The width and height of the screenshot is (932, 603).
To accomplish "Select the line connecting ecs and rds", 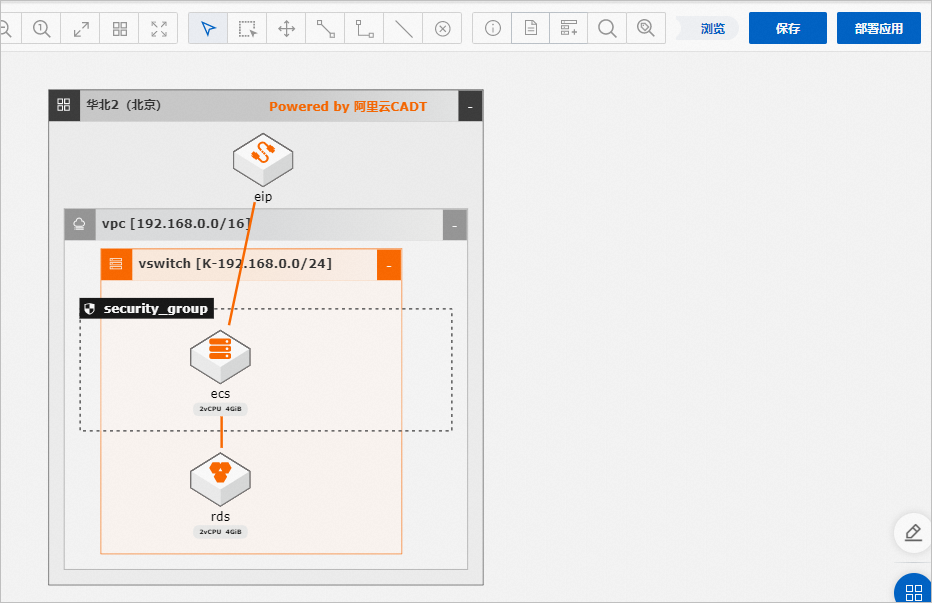I will pyautogui.click(x=221, y=432).
